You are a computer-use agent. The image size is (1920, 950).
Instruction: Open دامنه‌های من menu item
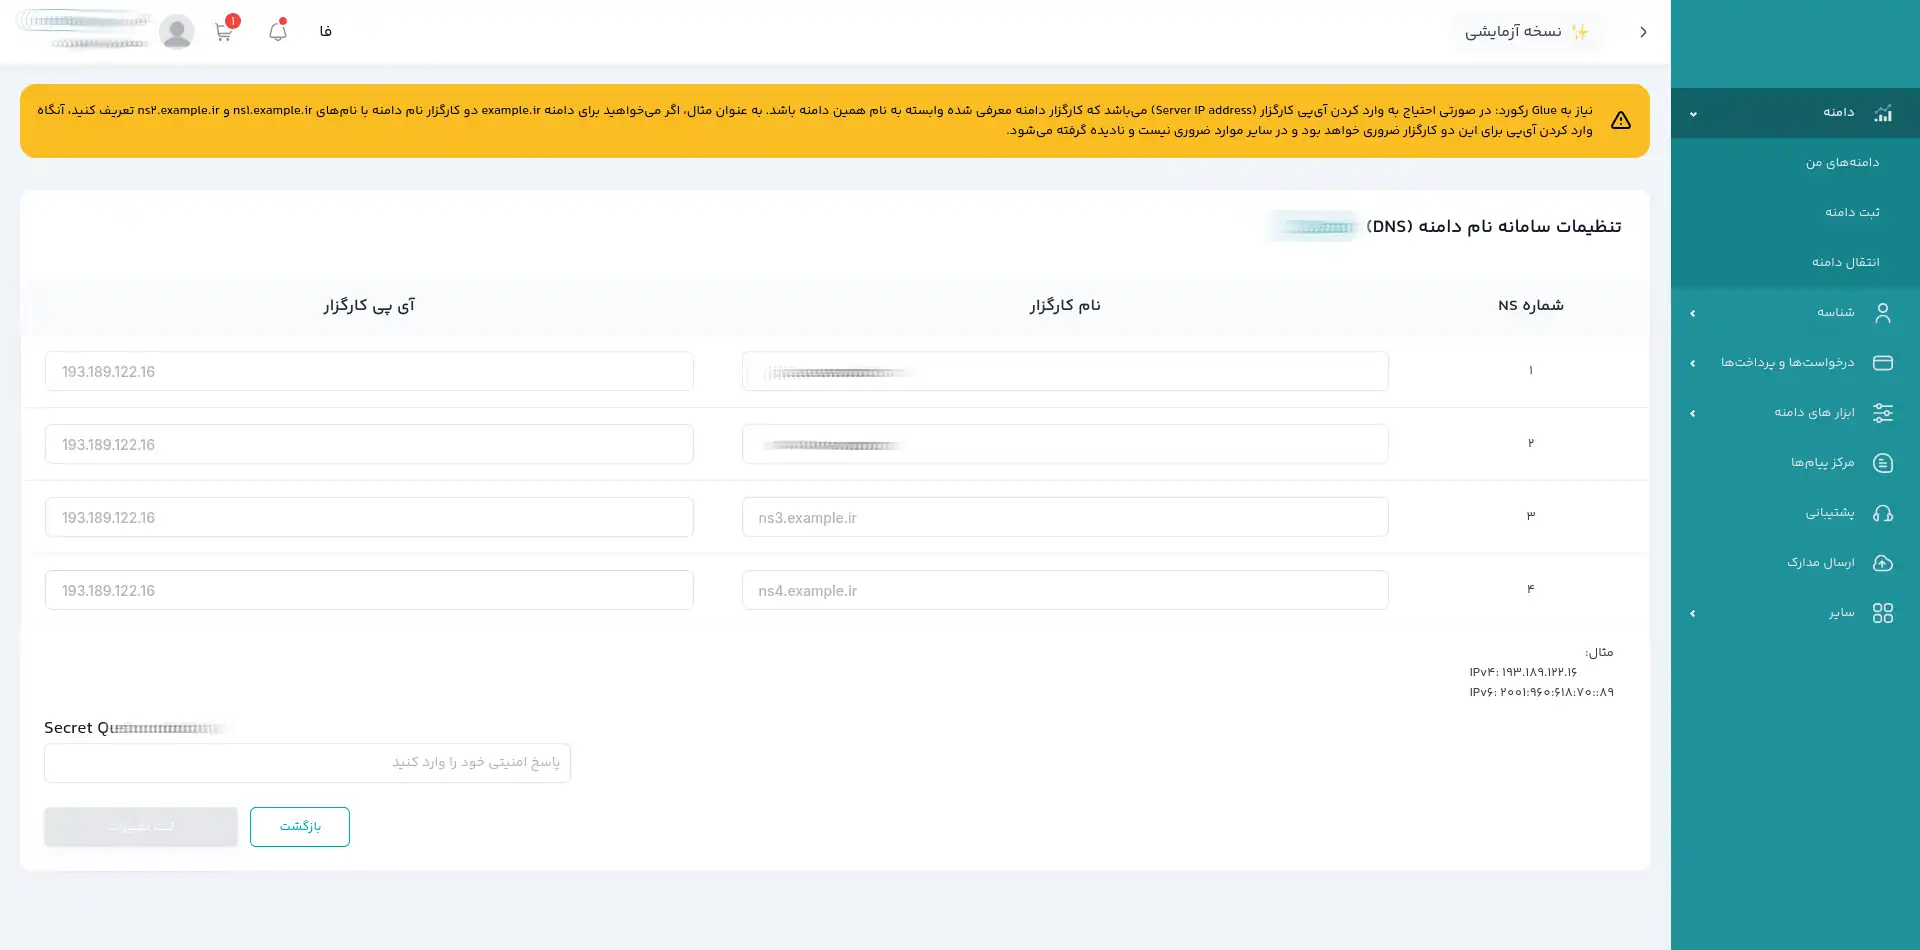[x=1842, y=163]
